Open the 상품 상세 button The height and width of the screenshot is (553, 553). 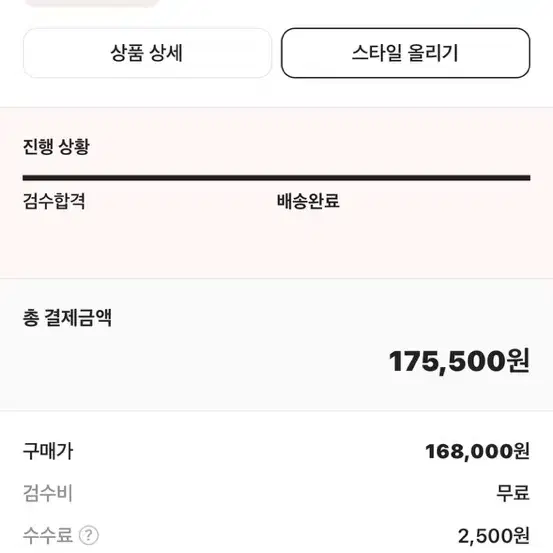pyautogui.click(x=147, y=53)
